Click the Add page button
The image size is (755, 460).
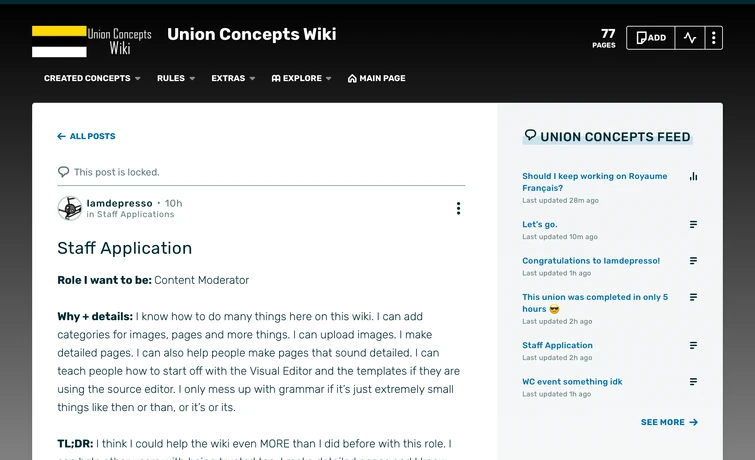pyautogui.click(x=650, y=38)
